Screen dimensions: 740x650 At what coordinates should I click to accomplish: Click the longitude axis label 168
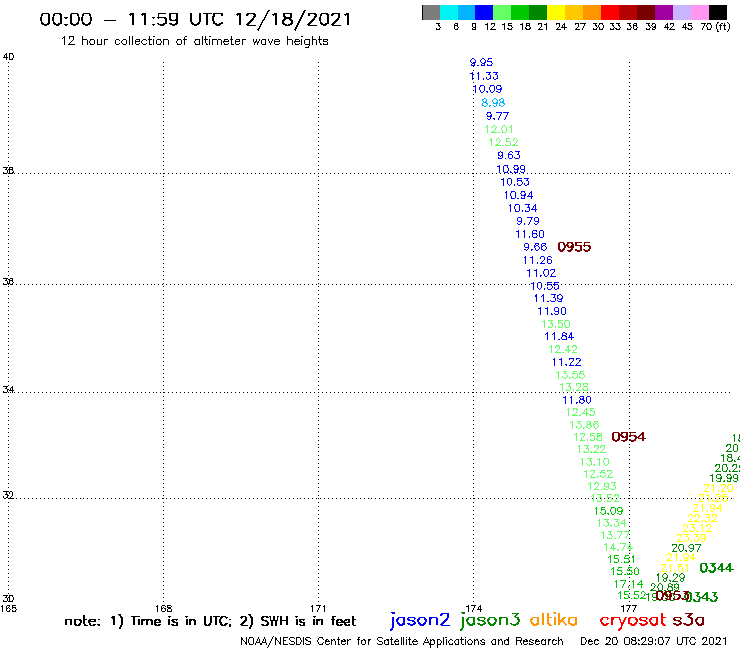point(163,608)
